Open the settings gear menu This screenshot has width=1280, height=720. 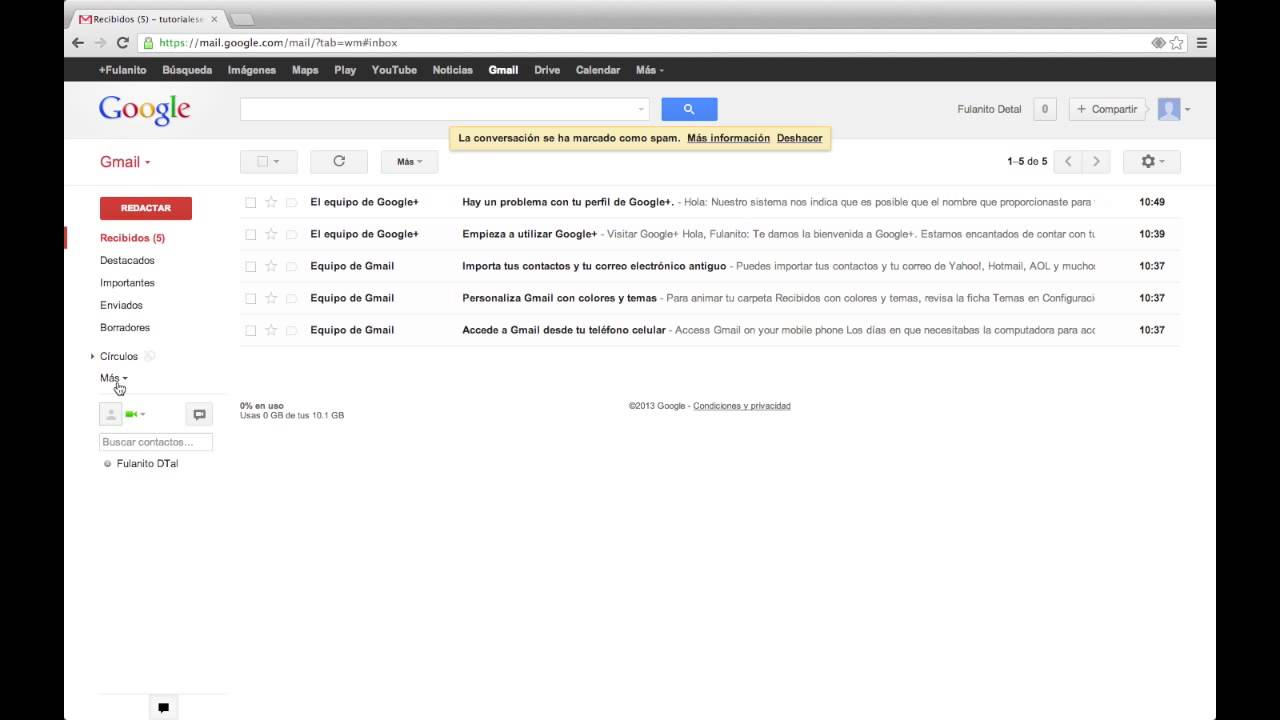pyautogui.click(x=1152, y=161)
